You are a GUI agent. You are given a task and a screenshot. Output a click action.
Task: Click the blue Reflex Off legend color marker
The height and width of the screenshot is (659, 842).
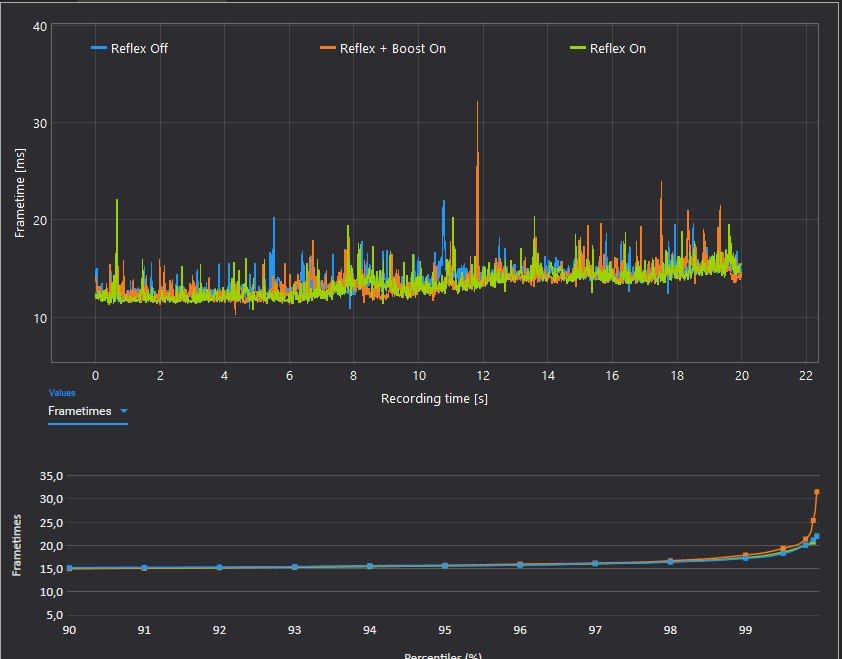99,48
